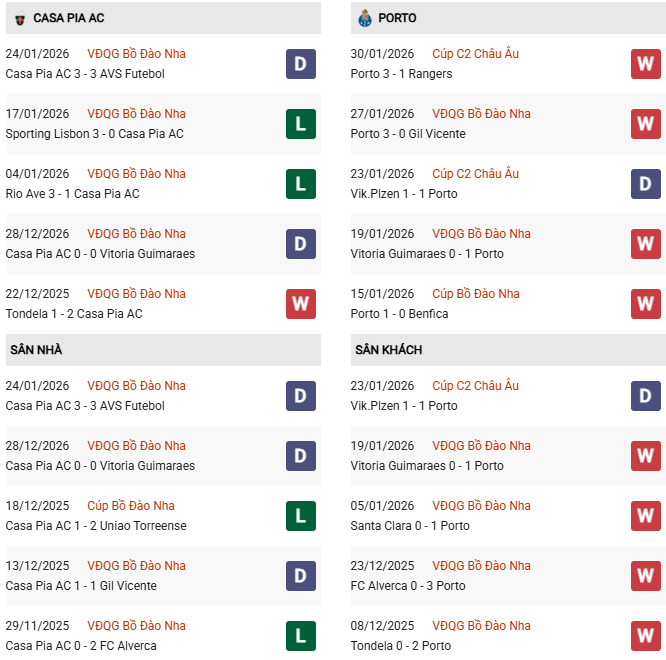Image resolution: width=666 pixels, height=660 pixels.
Task: Open VĐQG Bồ Đào Nha link for Sporting Lisbon match
Action: point(136,114)
